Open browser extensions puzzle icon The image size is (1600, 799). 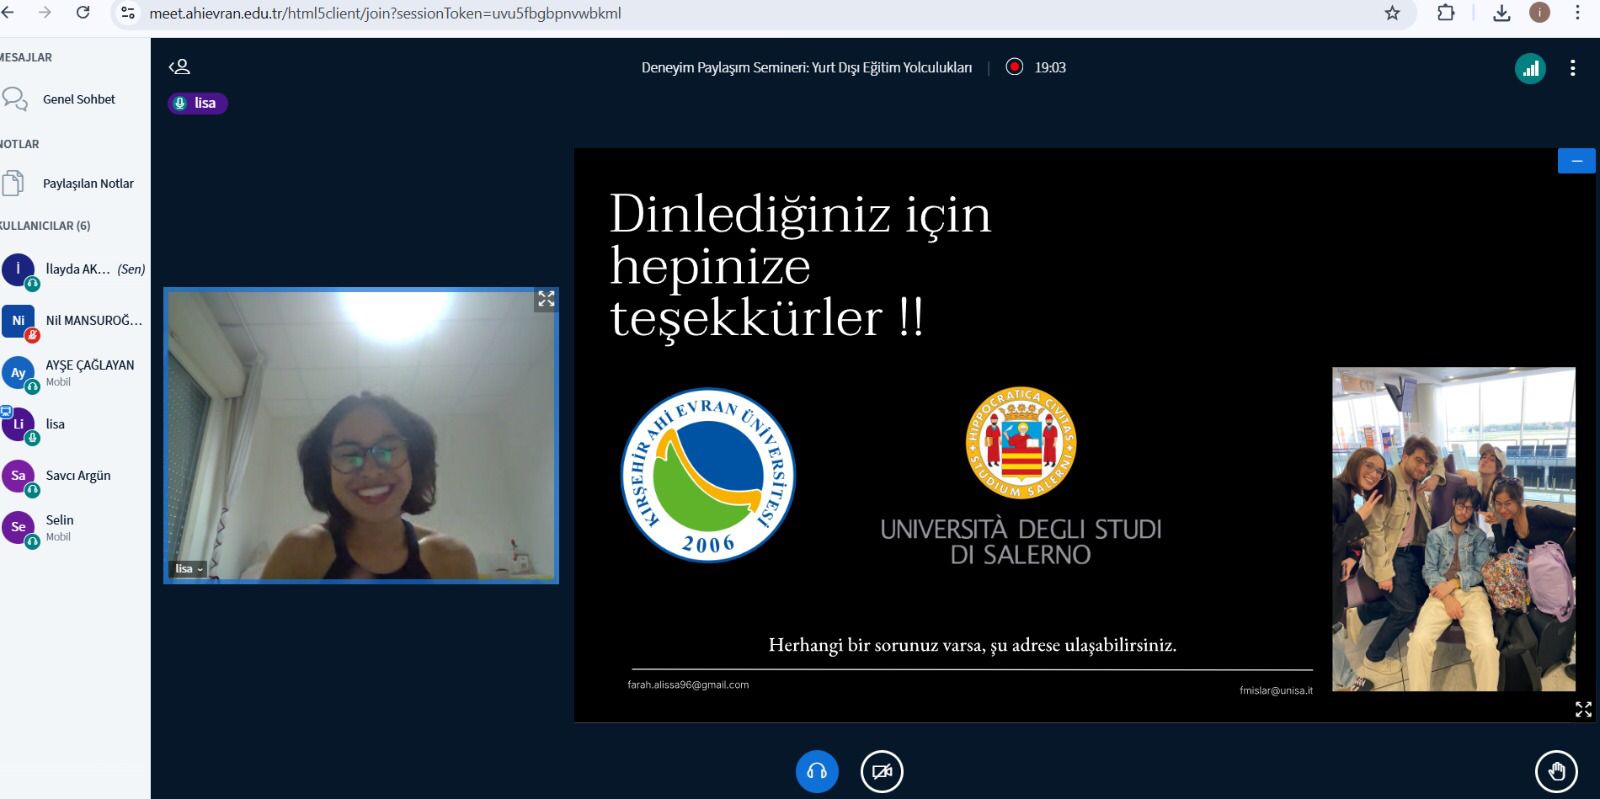point(1446,13)
